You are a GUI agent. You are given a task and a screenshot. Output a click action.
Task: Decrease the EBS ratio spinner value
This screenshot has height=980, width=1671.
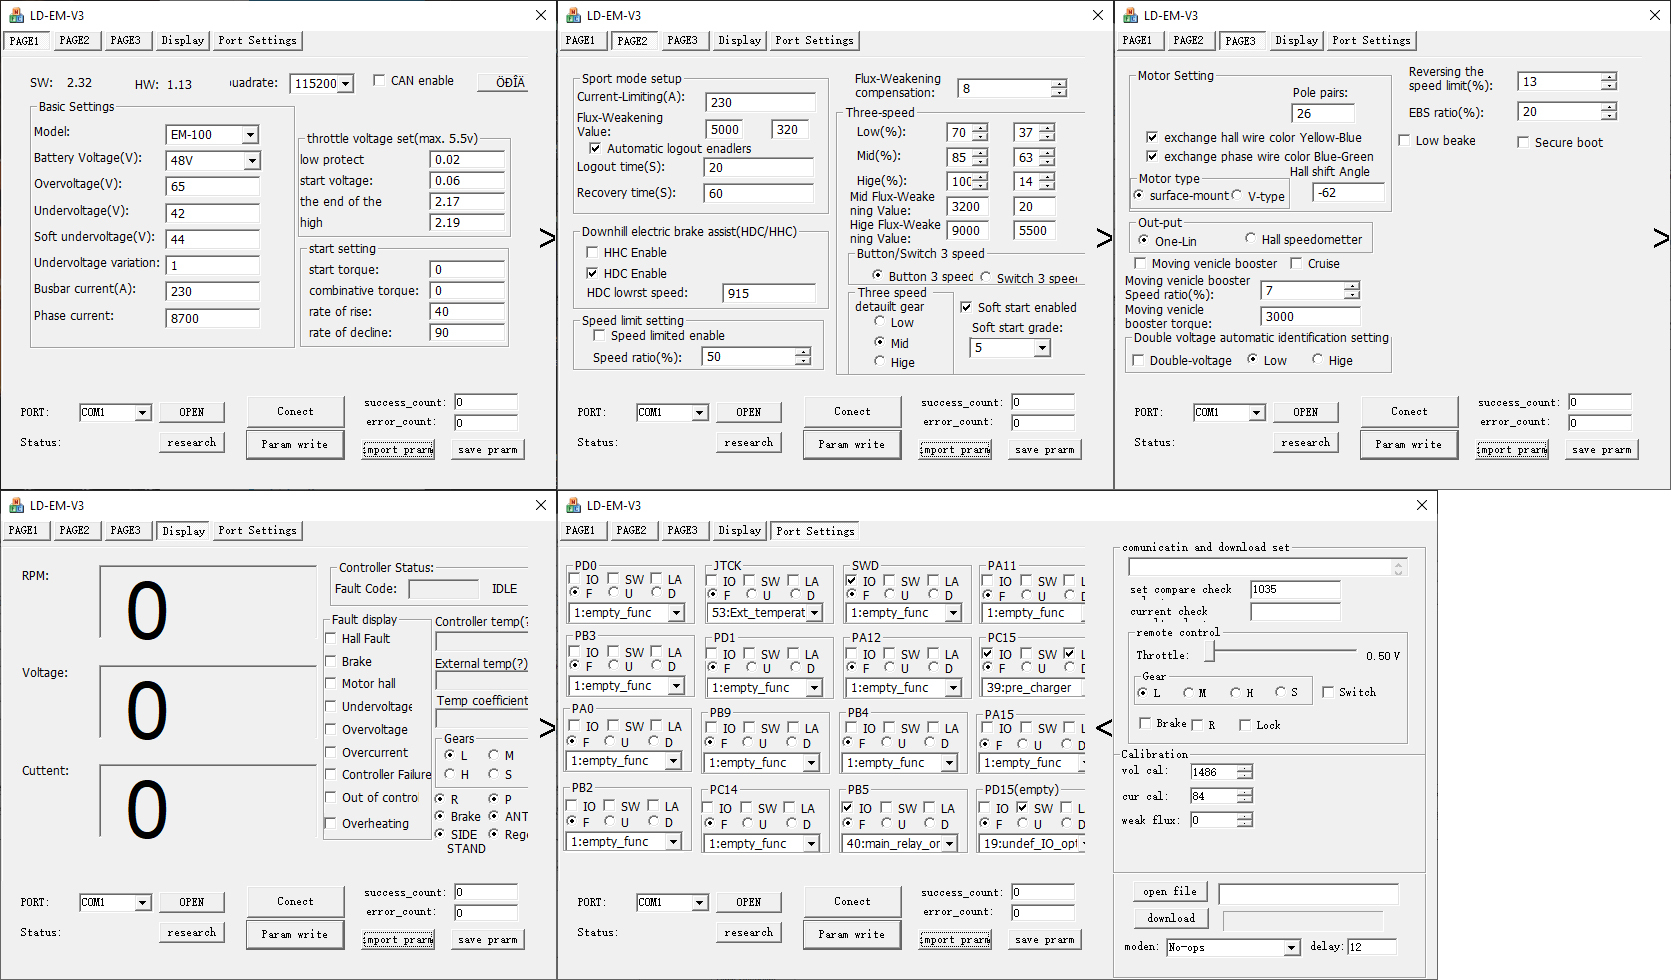point(1608,116)
